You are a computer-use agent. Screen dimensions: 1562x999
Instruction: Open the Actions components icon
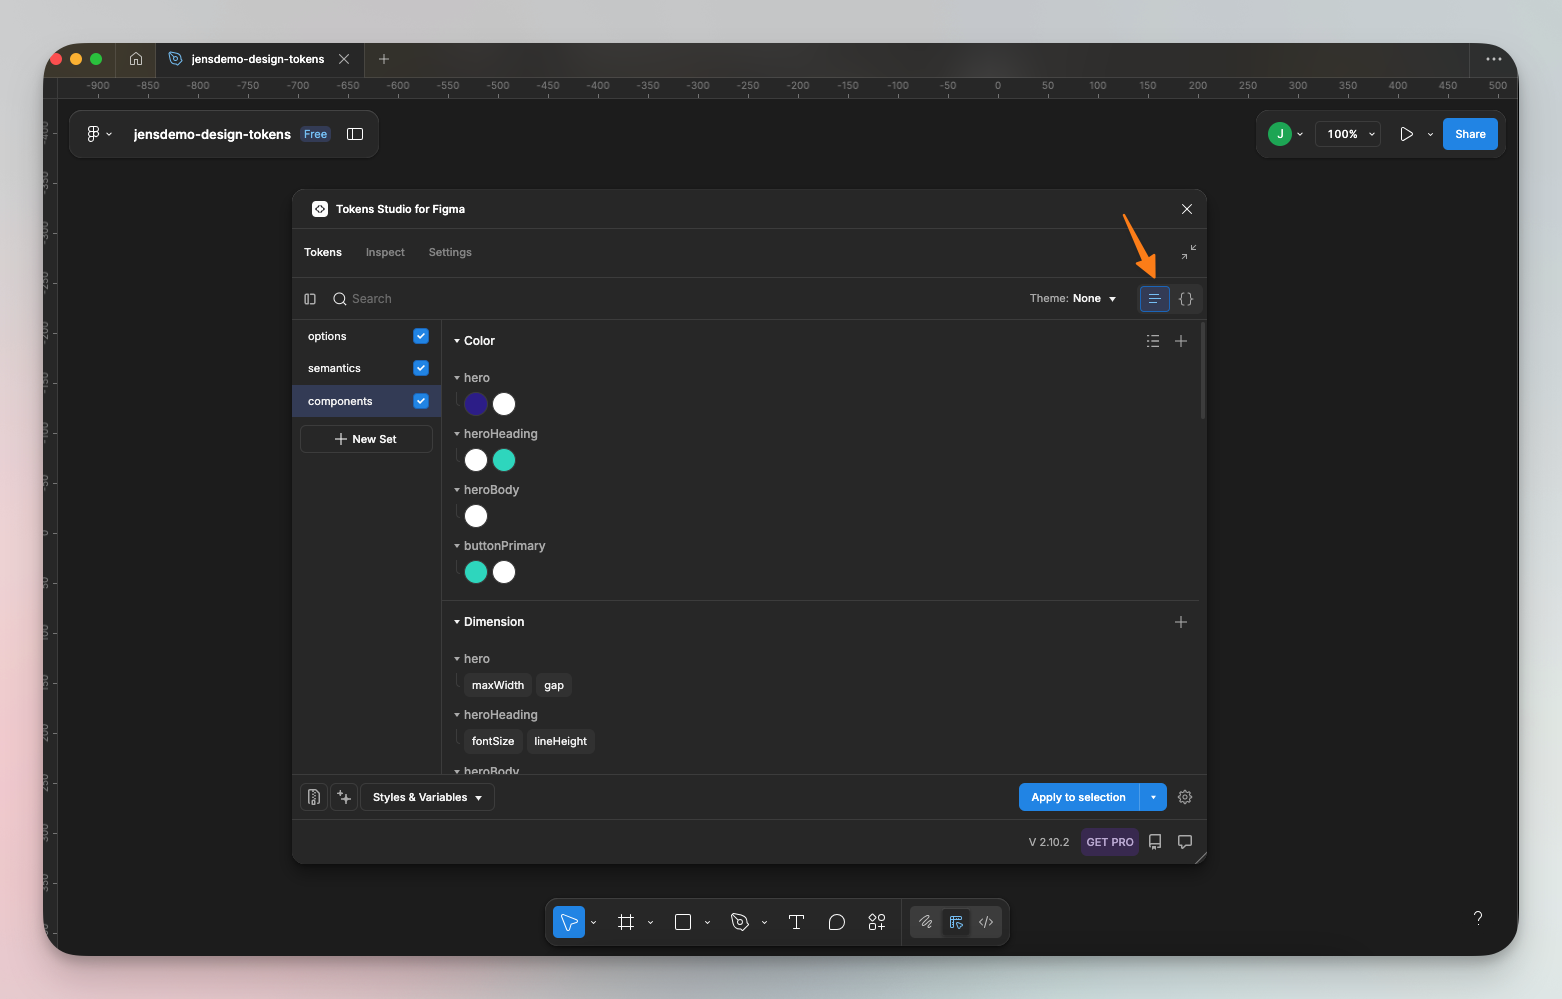877,922
